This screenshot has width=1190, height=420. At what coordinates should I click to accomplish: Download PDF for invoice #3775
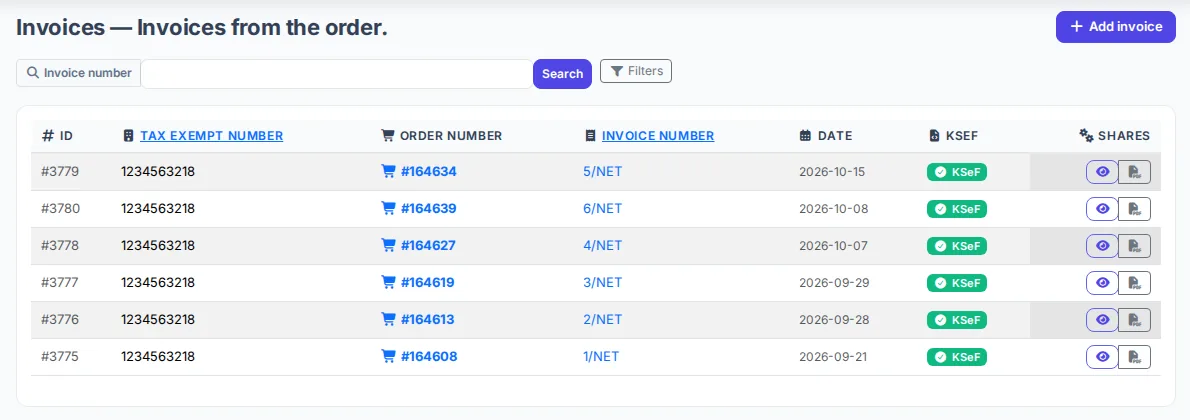(1135, 357)
